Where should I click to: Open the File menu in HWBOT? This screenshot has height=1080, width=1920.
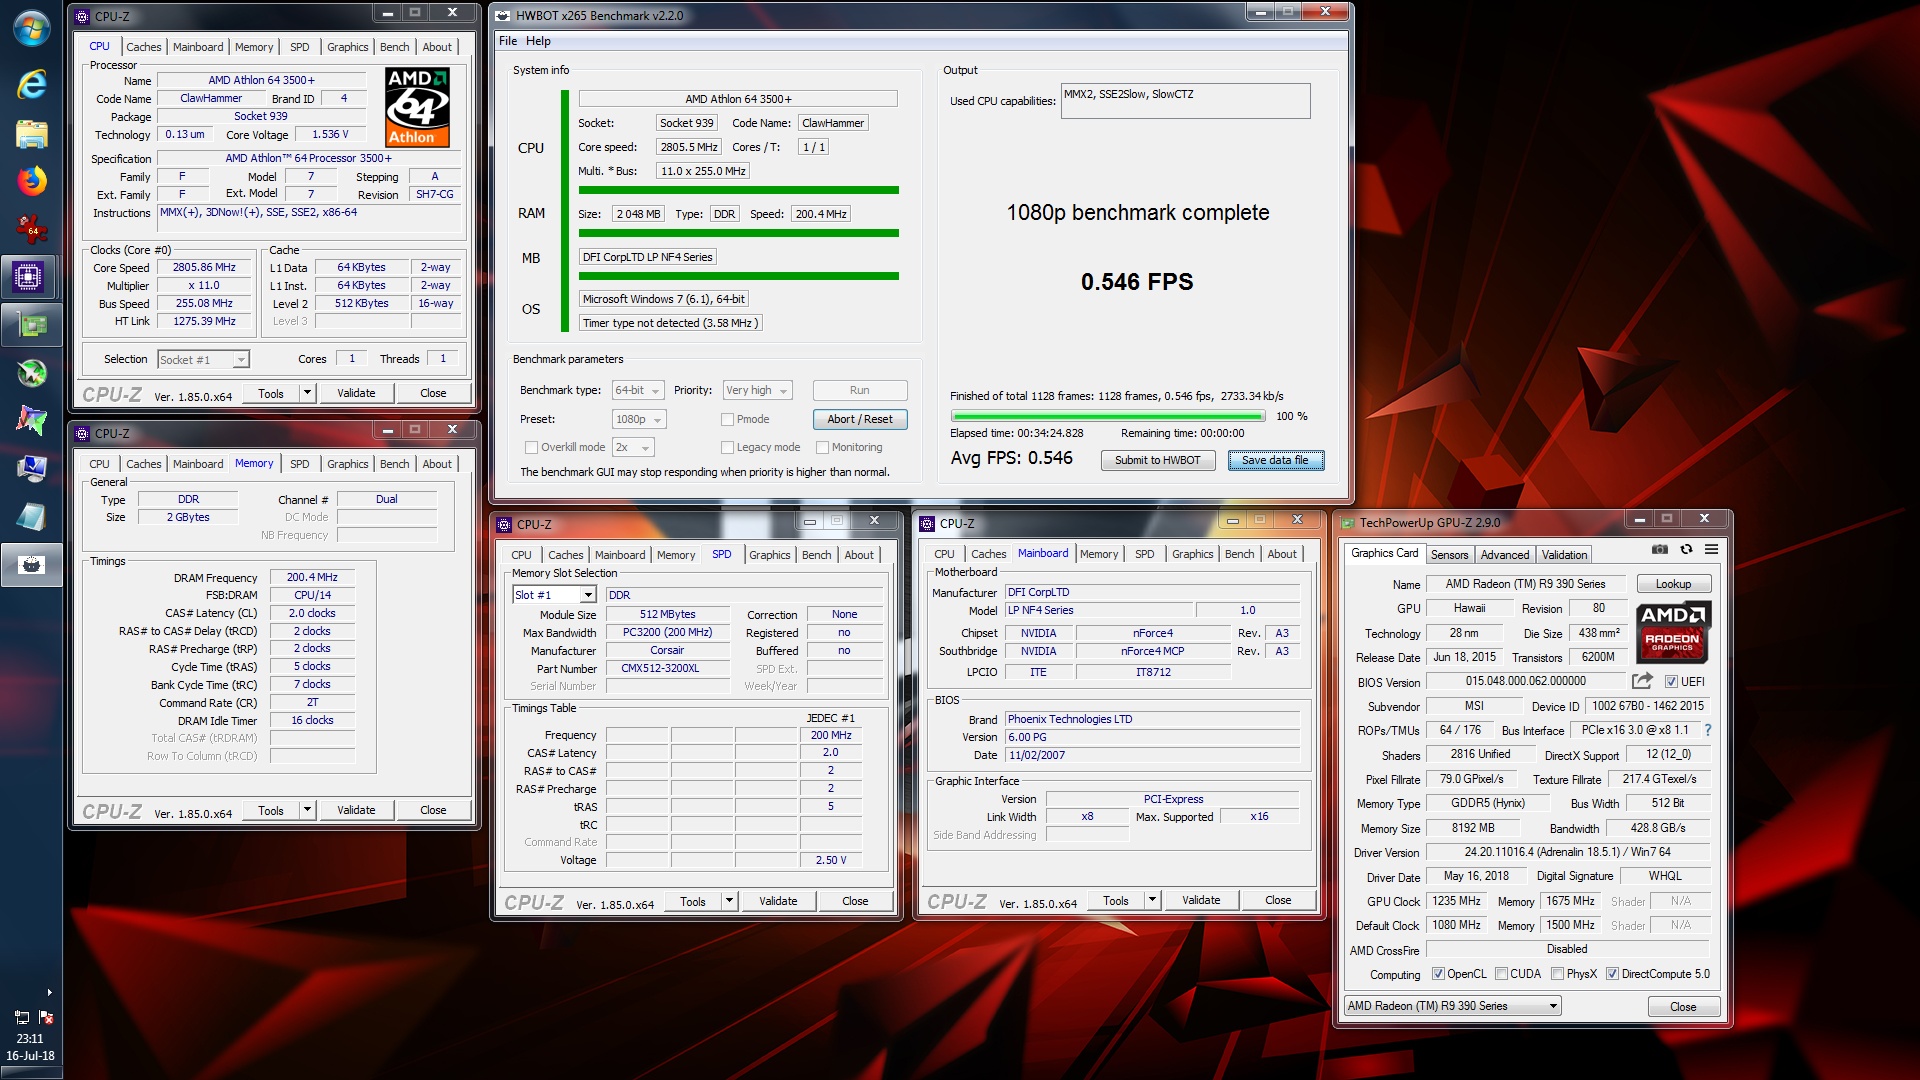[508, 41]
